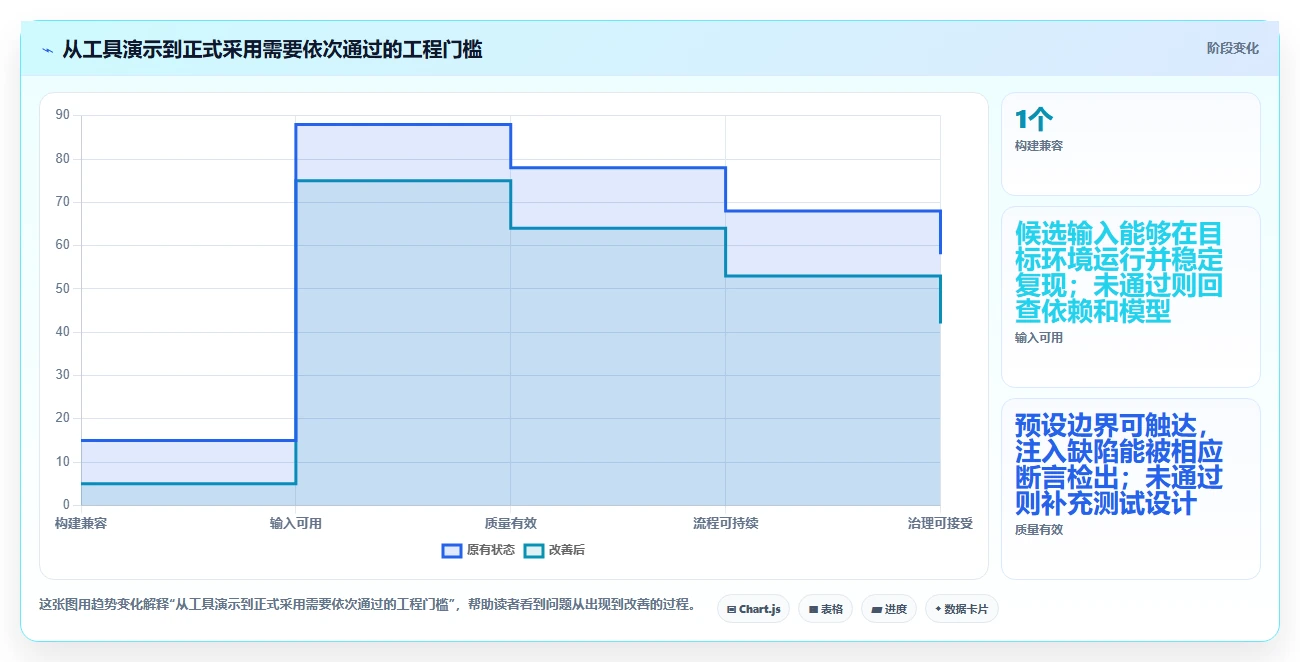Click the 阶段变化 label in header

point(1232,48)
